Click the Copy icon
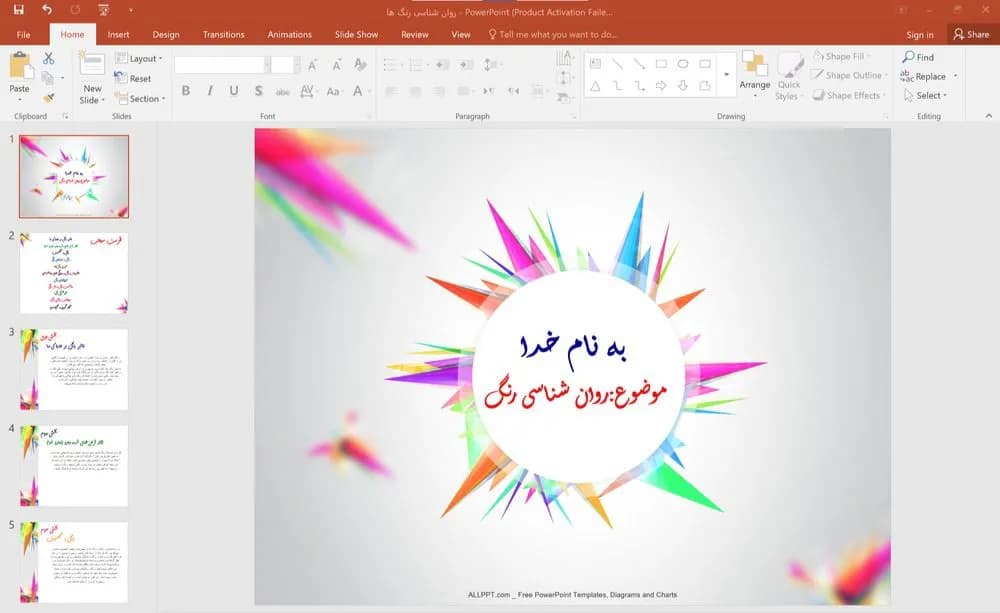Screen dimensions: 1000x613 (x=47, y=78)
